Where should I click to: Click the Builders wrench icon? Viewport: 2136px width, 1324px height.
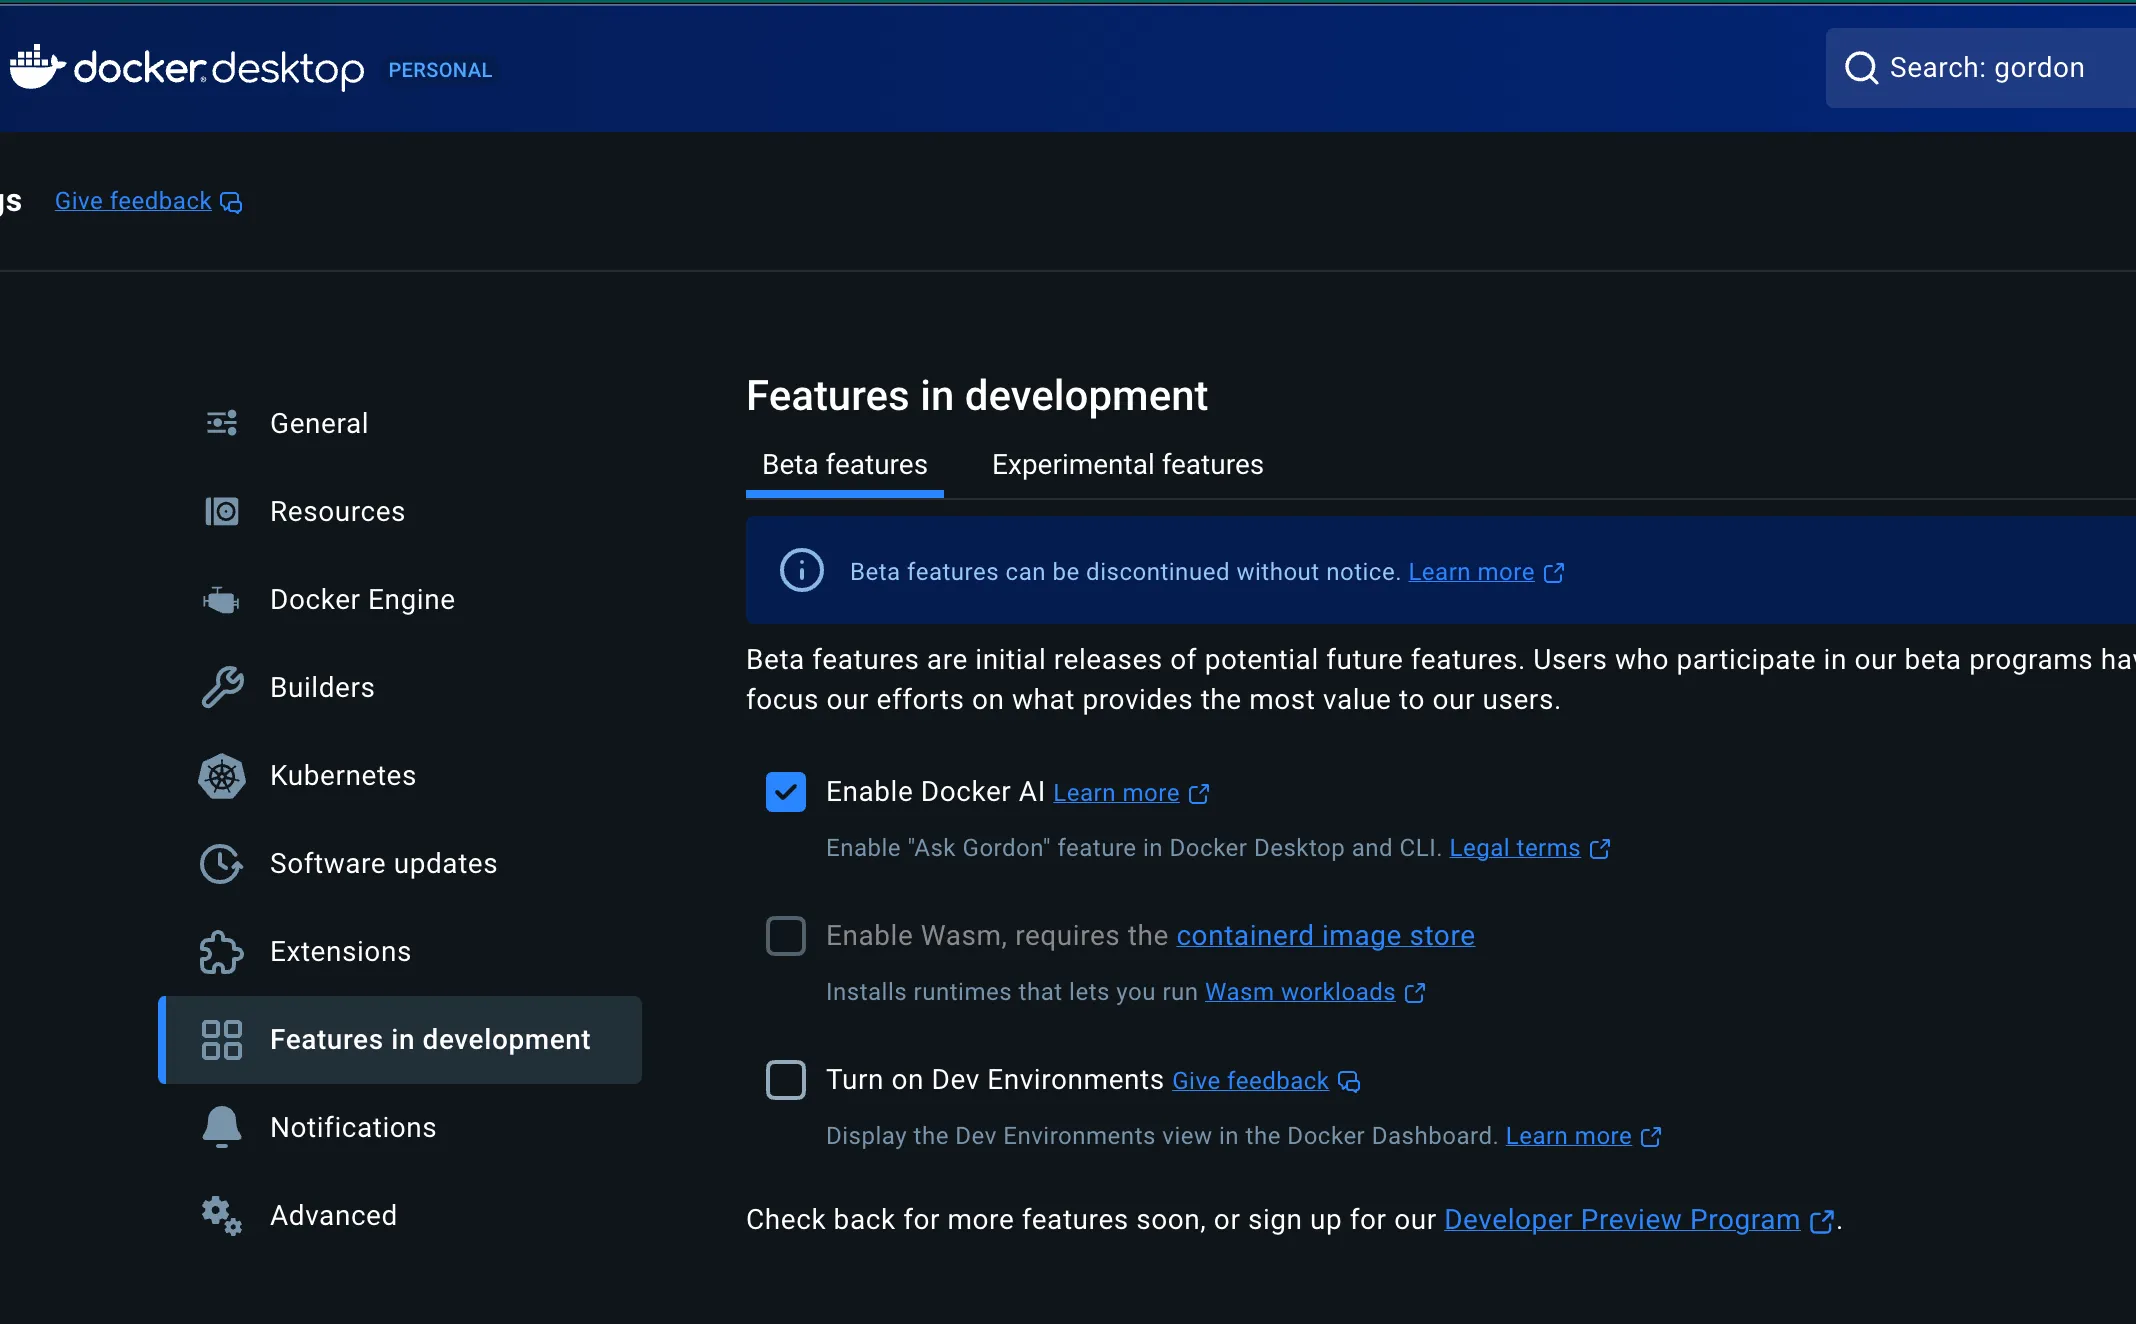click(x=222, y=687)
